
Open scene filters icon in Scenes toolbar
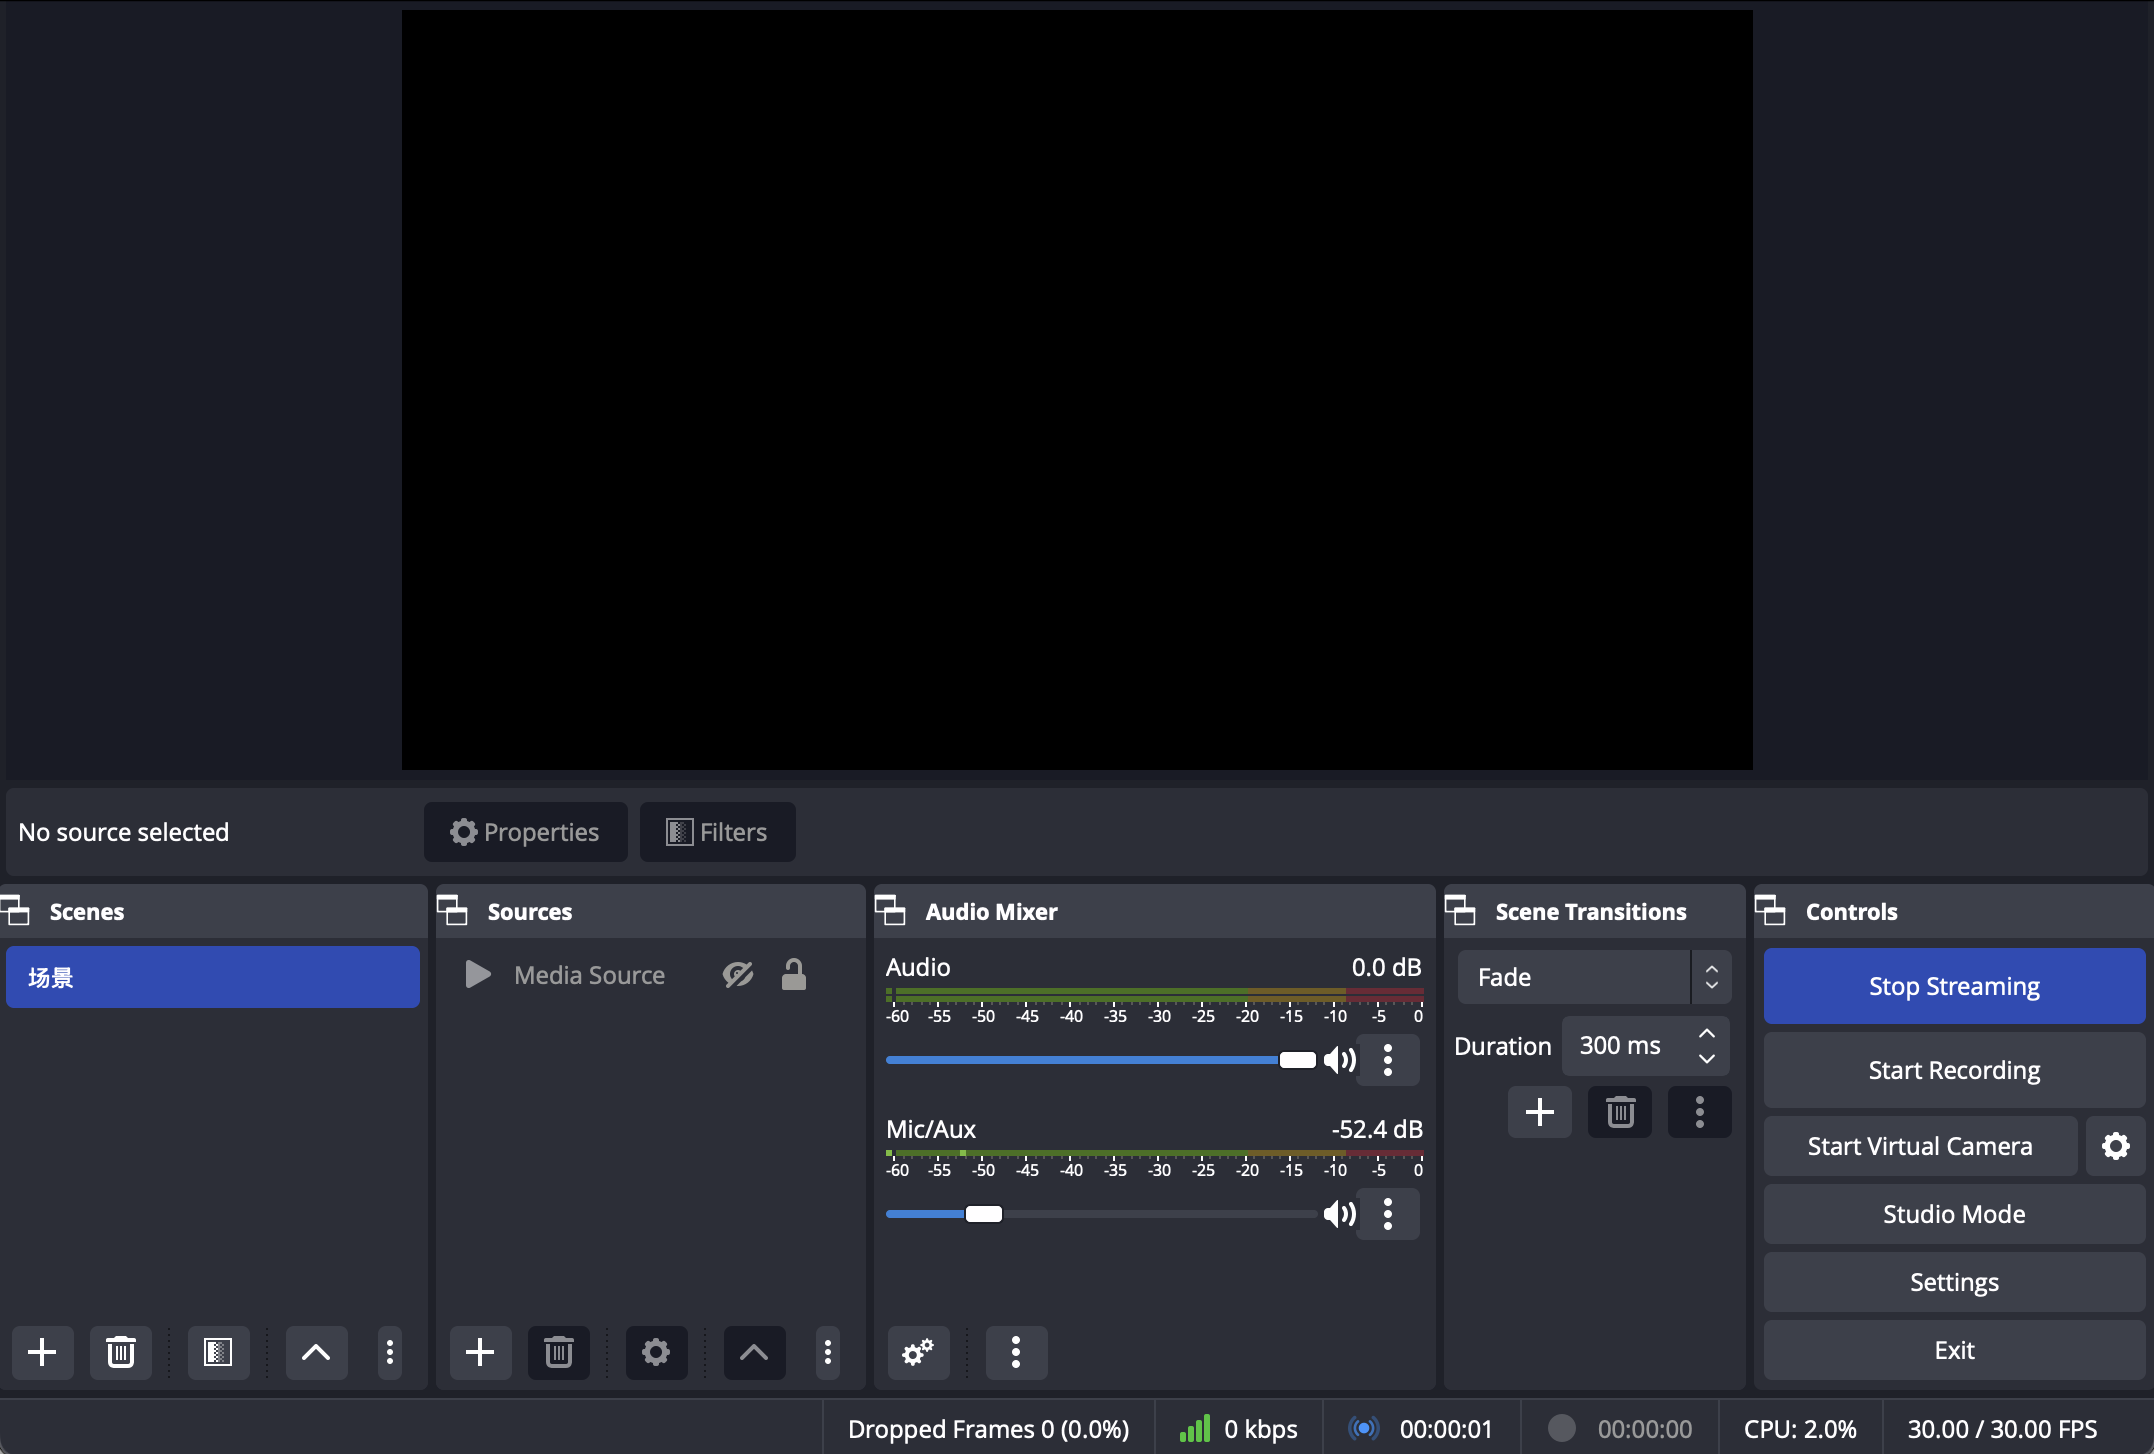218,1352
